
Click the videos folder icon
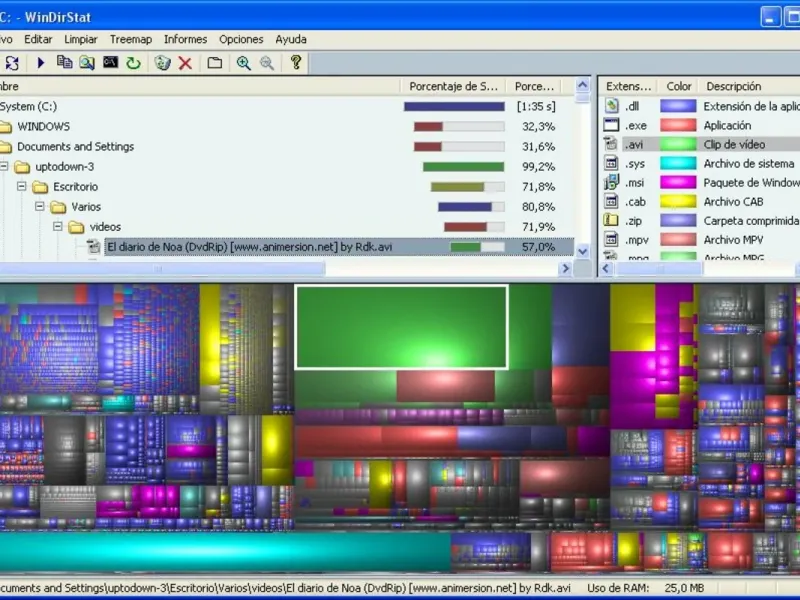pyautogui.click(x=77, y=227)
